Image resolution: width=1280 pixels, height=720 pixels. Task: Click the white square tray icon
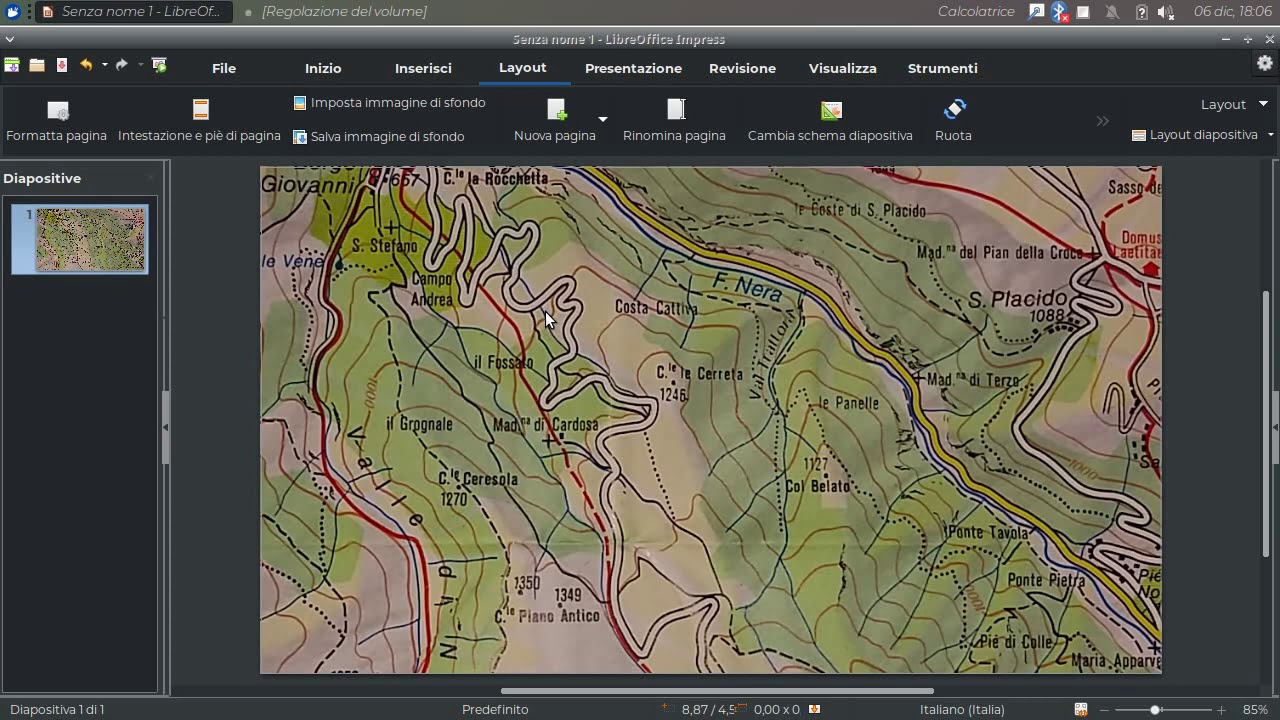click(1083, 12)
